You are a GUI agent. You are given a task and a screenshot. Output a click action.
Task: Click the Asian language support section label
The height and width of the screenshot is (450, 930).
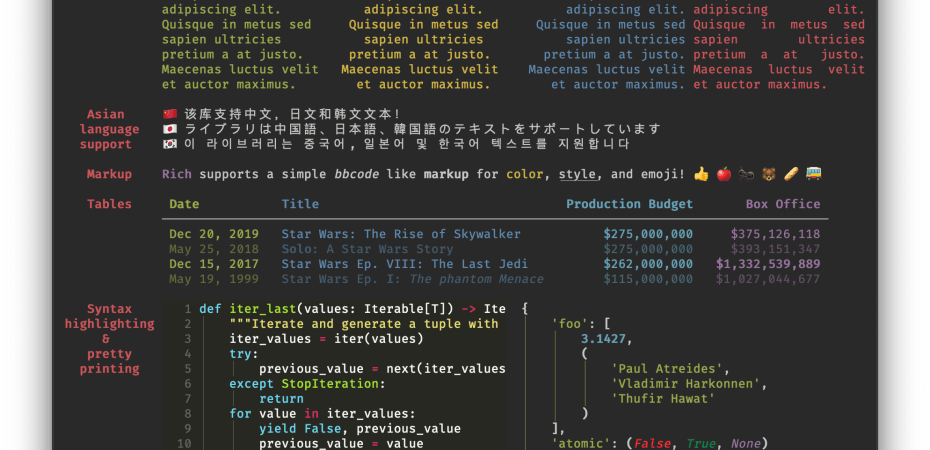(106, 130)
